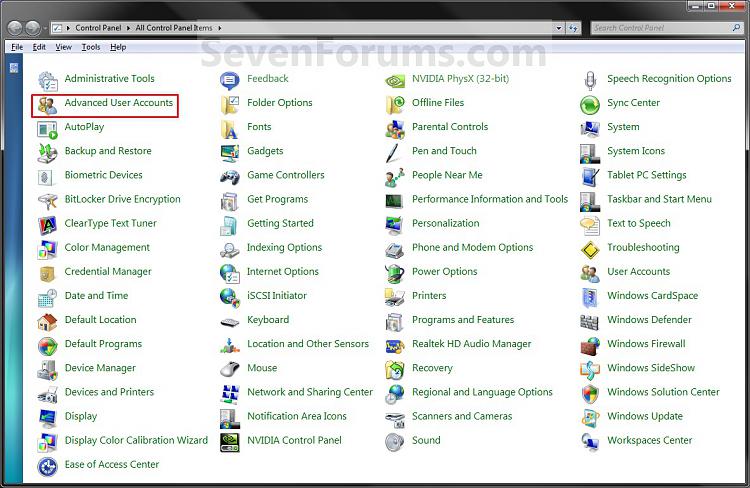
Task: Open Display Color Calibration Wizard link
Action: click(x=136, y=440)
